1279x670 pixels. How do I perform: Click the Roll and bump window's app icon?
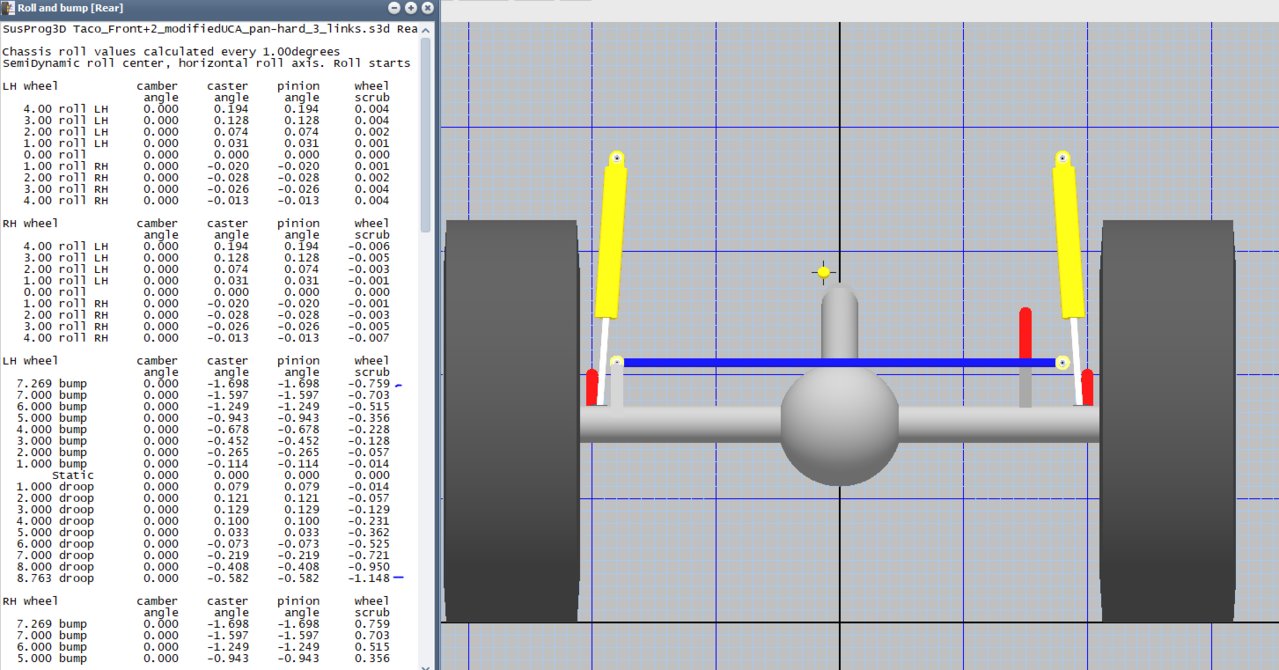pyautogui.click(x=8, y=8)
